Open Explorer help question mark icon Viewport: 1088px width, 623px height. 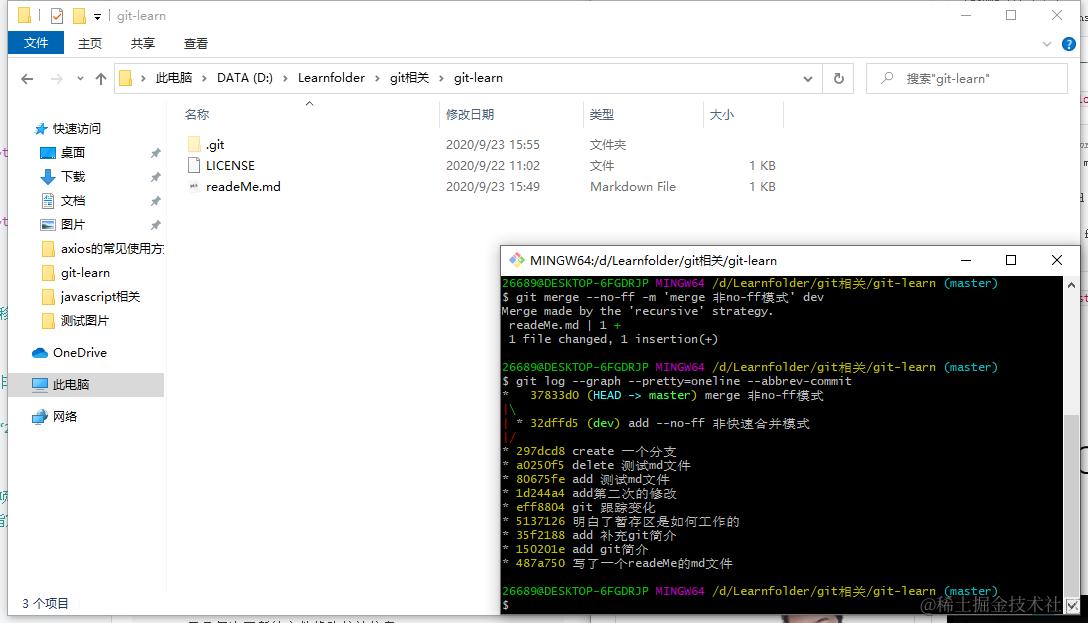[x=1069, y=44]
